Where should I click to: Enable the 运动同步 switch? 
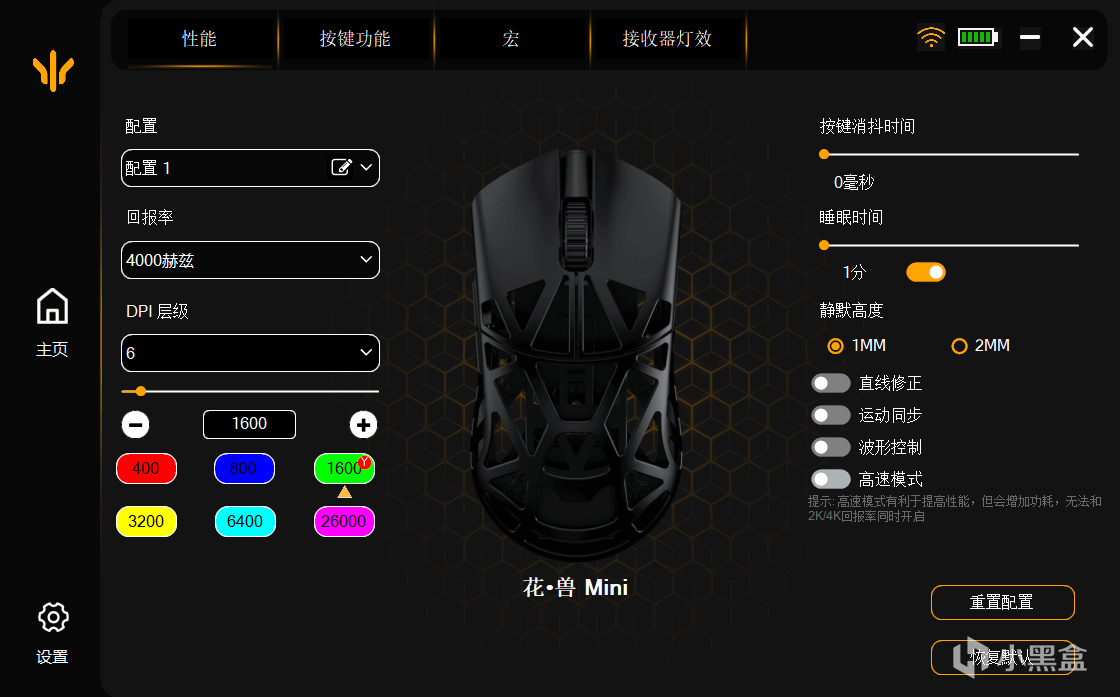(831, 415)
